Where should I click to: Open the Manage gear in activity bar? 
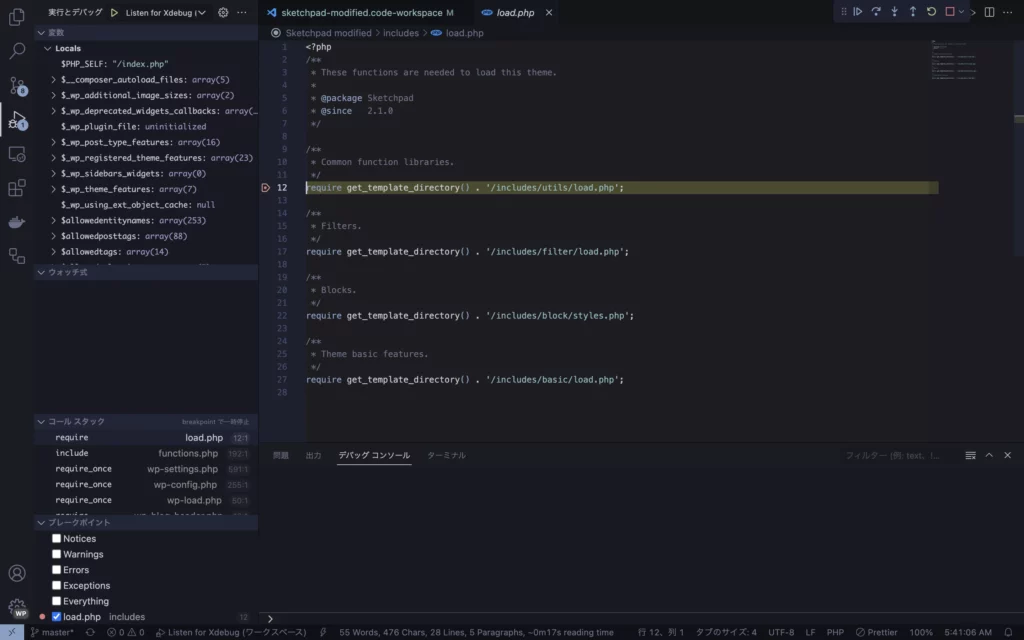pyautogui.click(x=17, y=608)
